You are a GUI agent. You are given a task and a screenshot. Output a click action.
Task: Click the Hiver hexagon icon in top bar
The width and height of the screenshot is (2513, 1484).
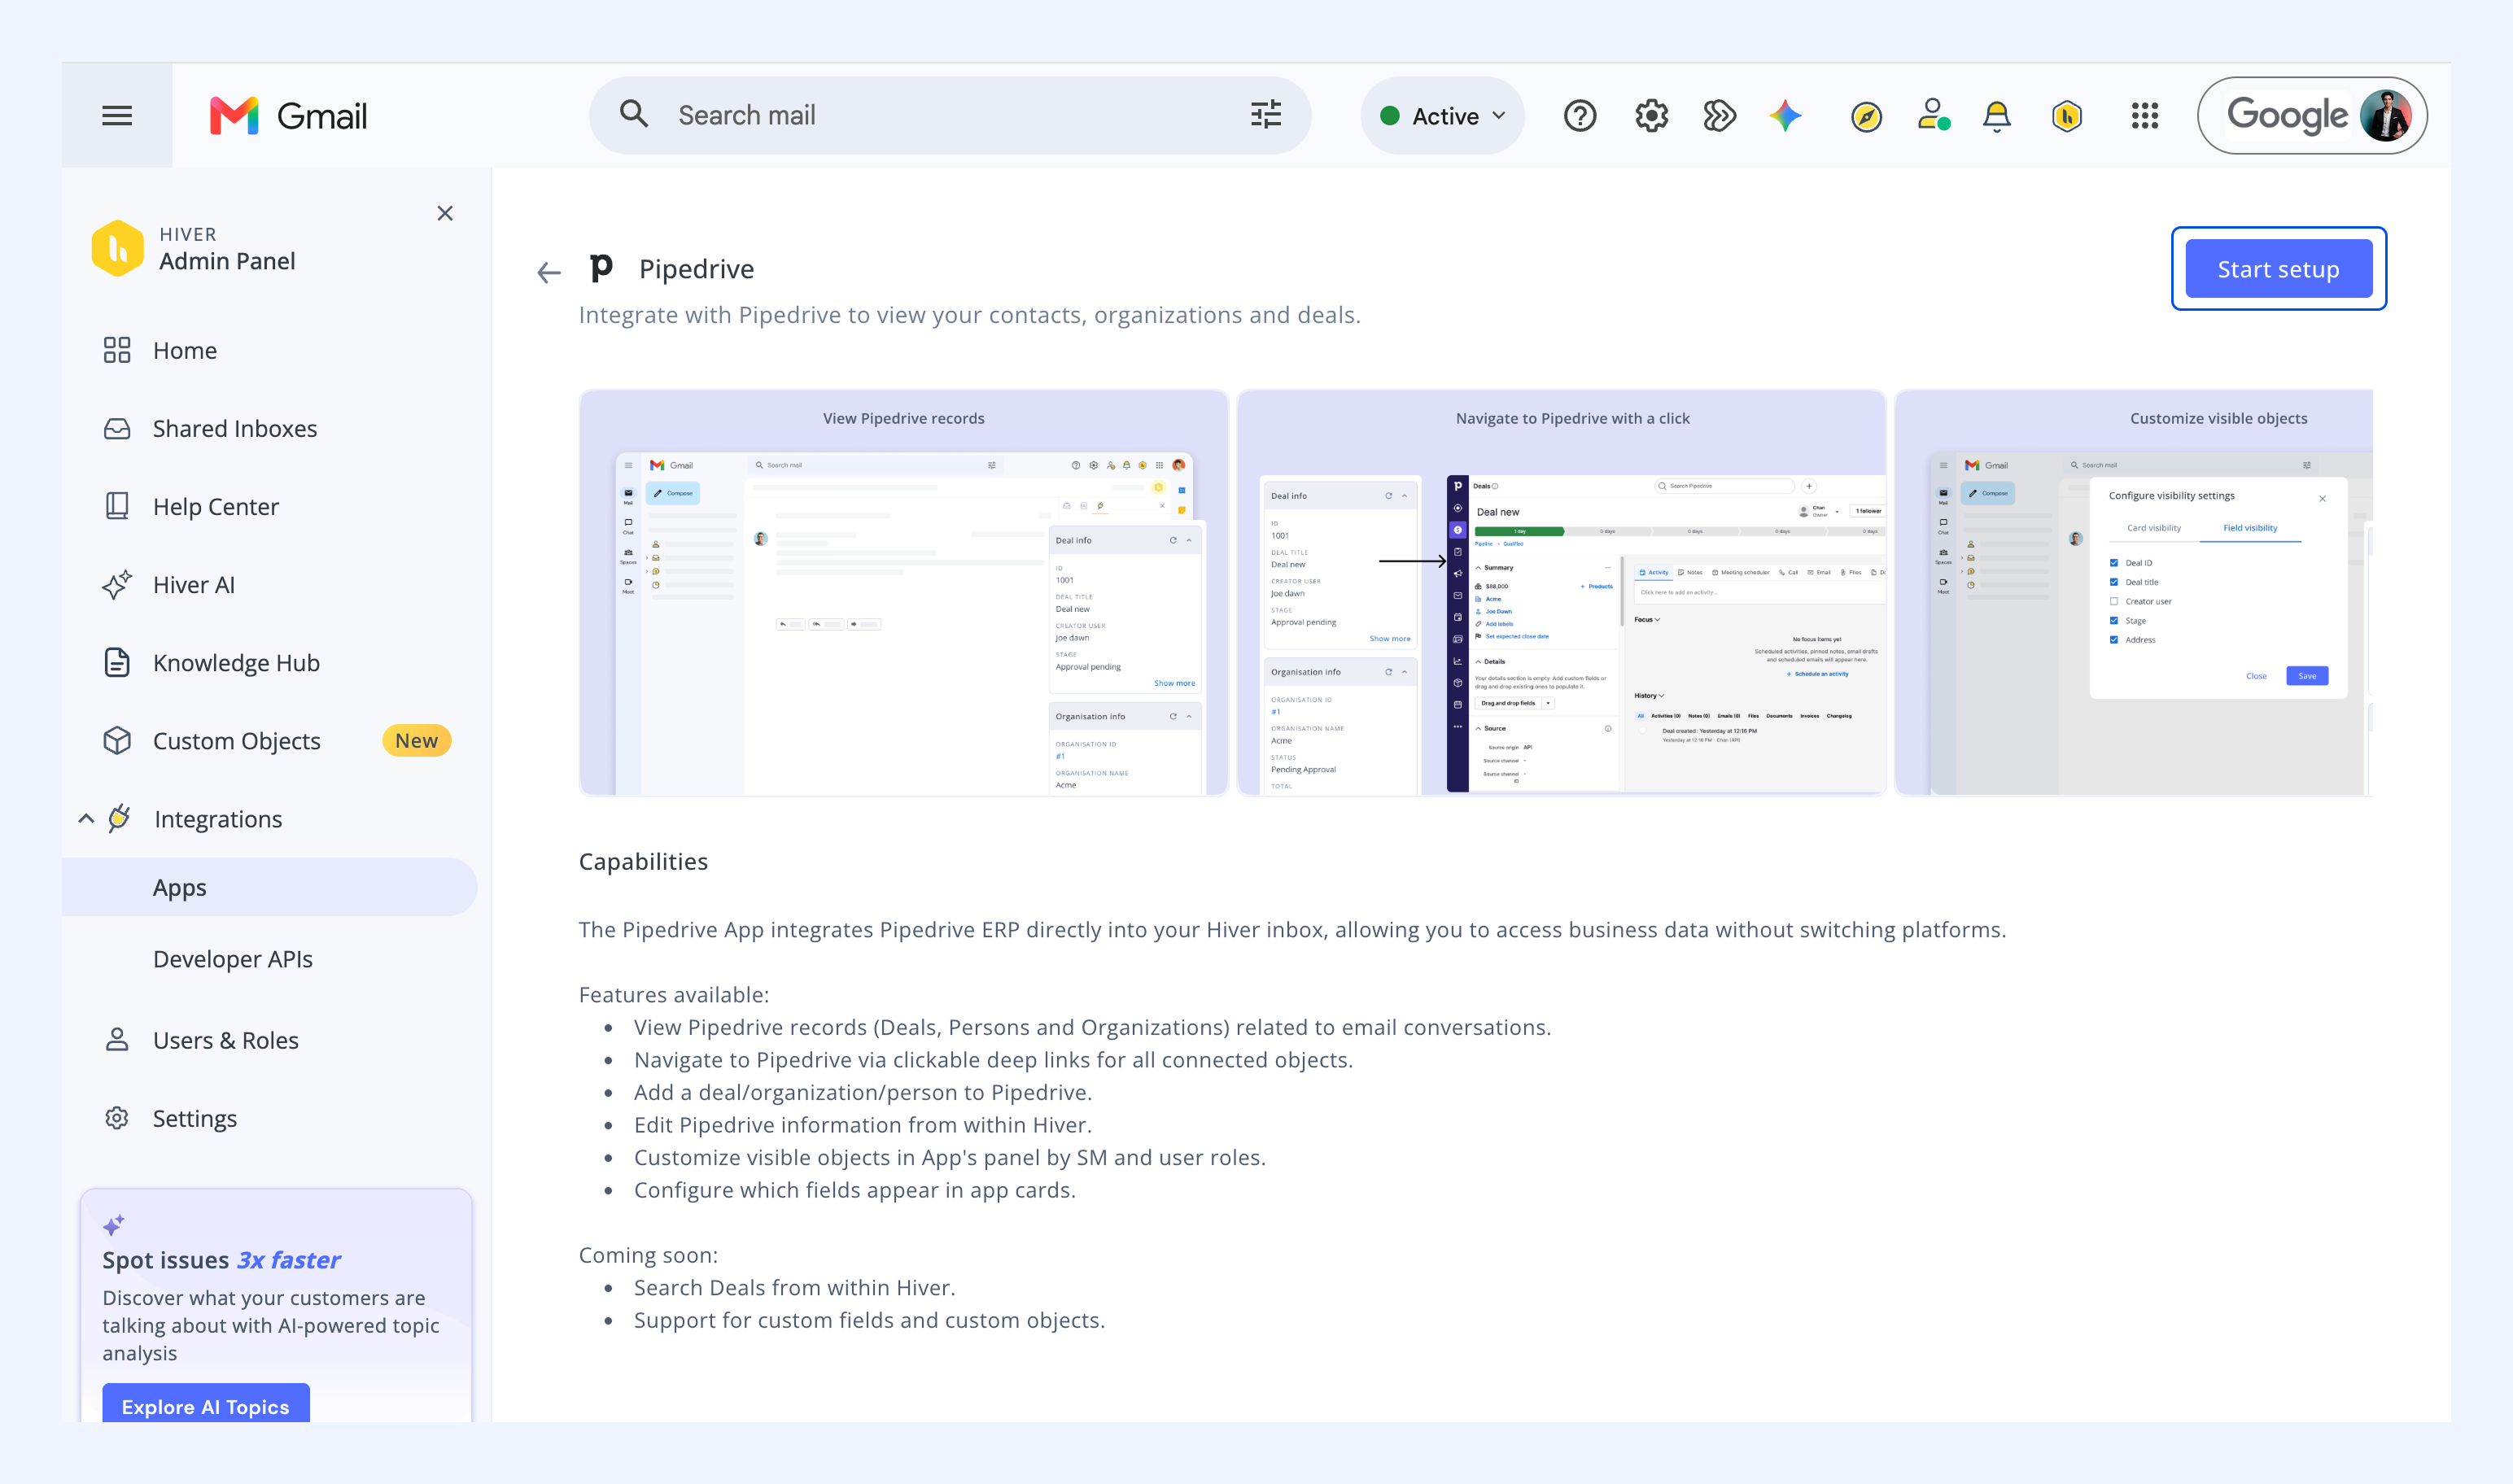[2067, 116]
